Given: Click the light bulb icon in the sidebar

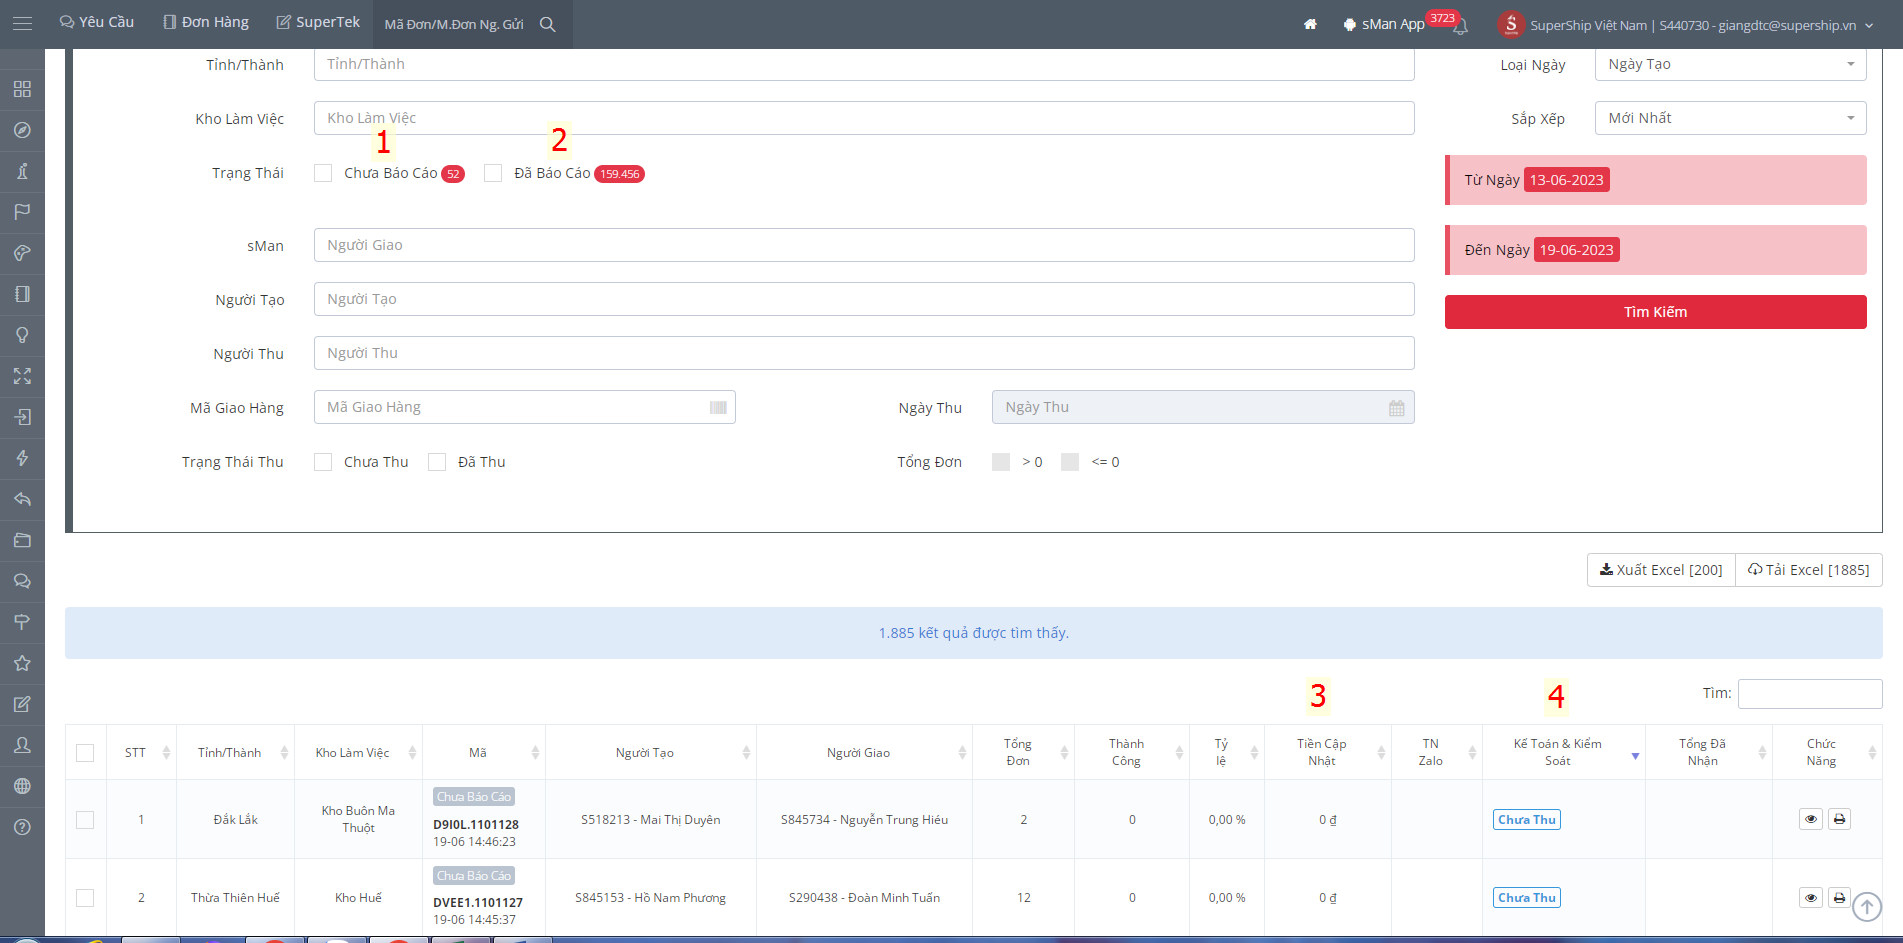Looking at the screenshot, I should click(22, 335).
